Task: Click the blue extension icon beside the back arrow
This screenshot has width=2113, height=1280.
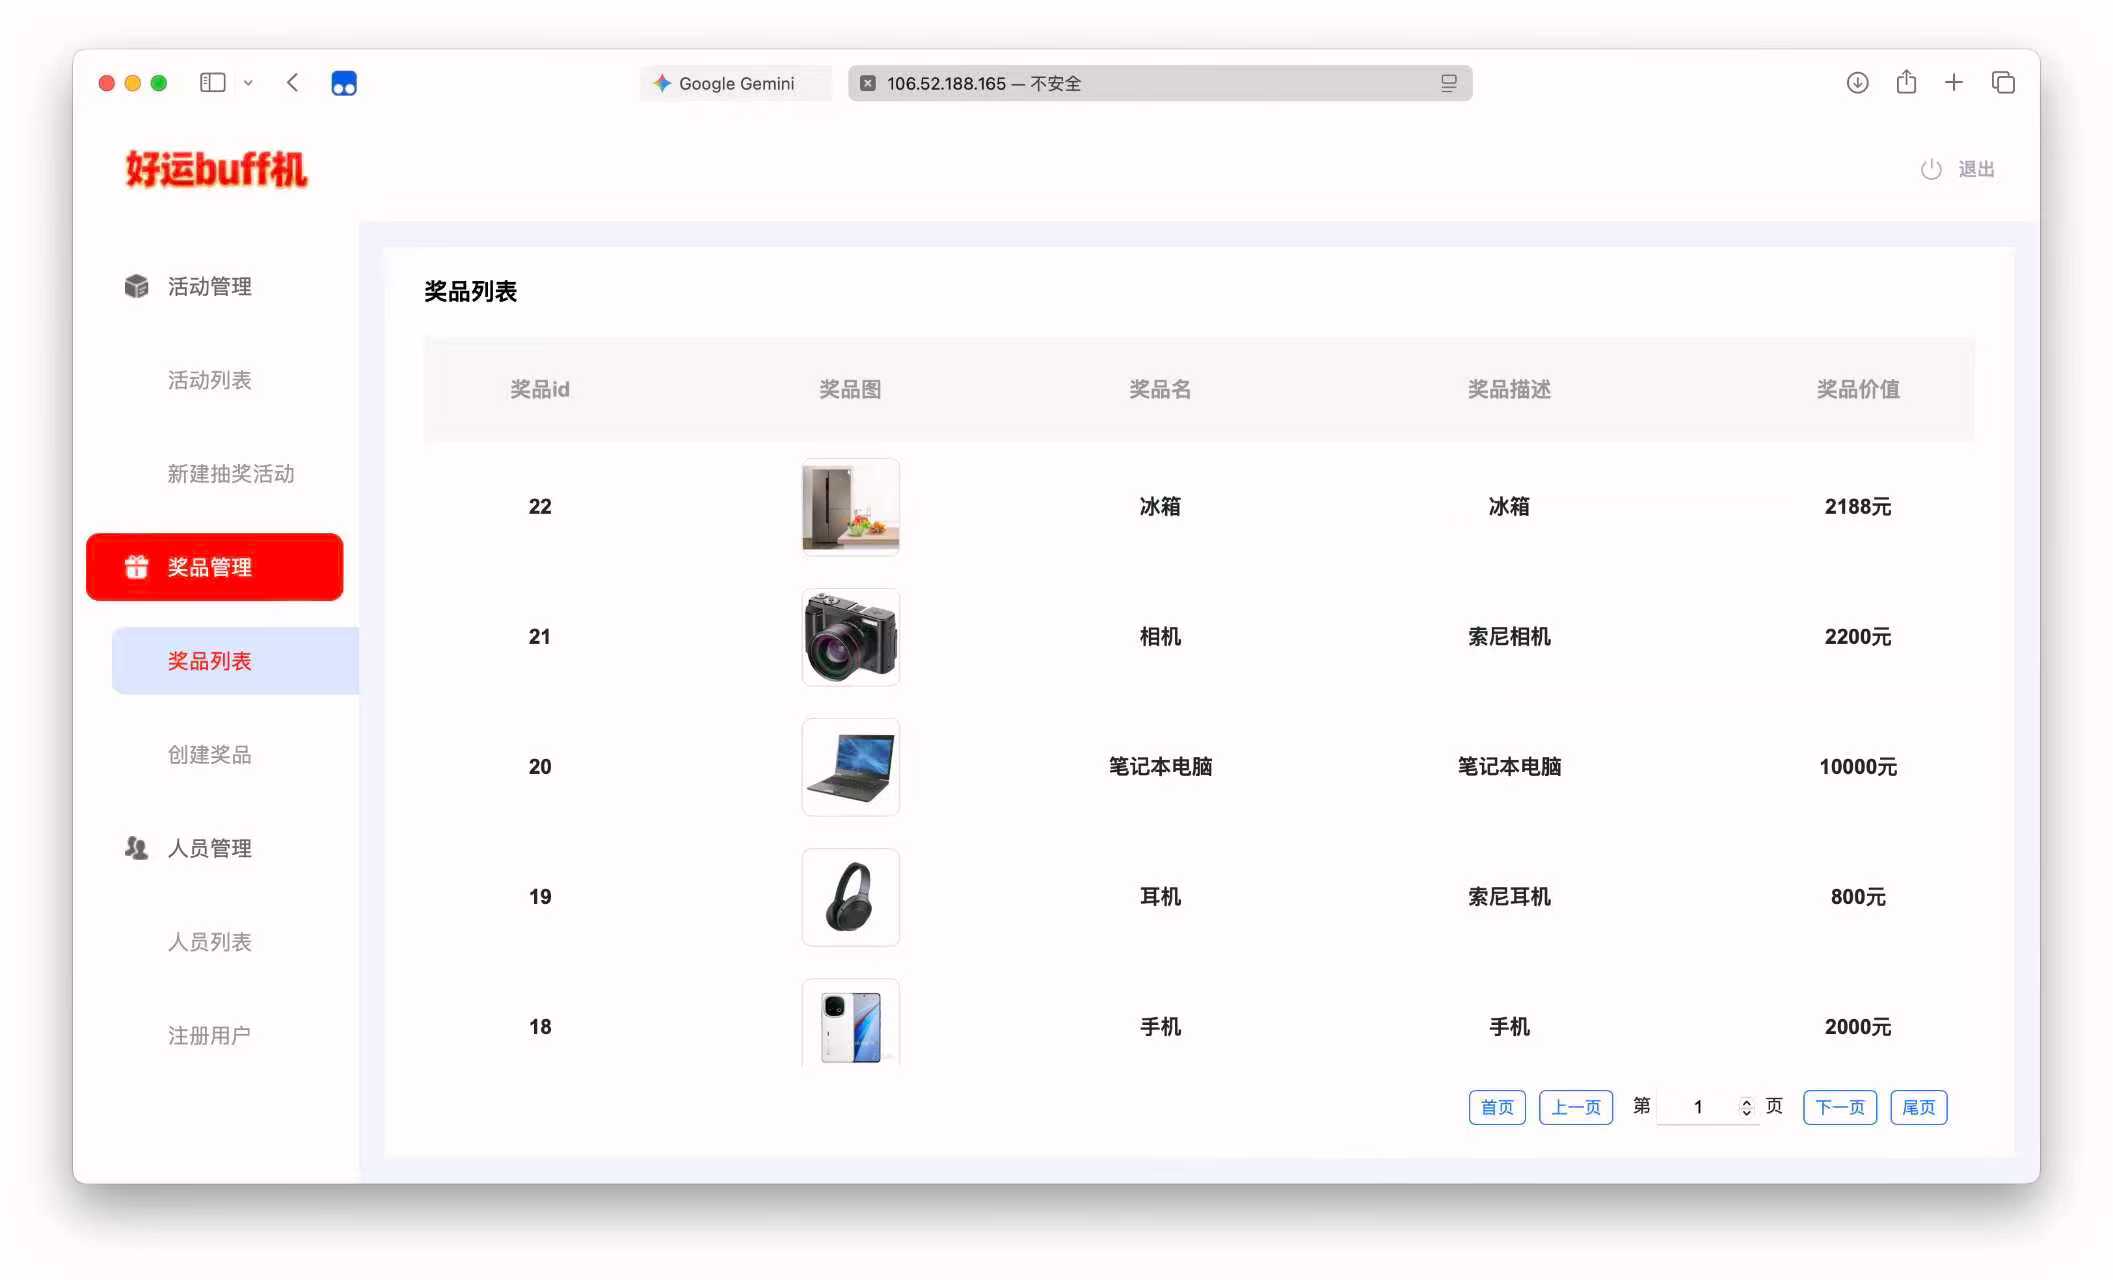Action: [344, 83]
